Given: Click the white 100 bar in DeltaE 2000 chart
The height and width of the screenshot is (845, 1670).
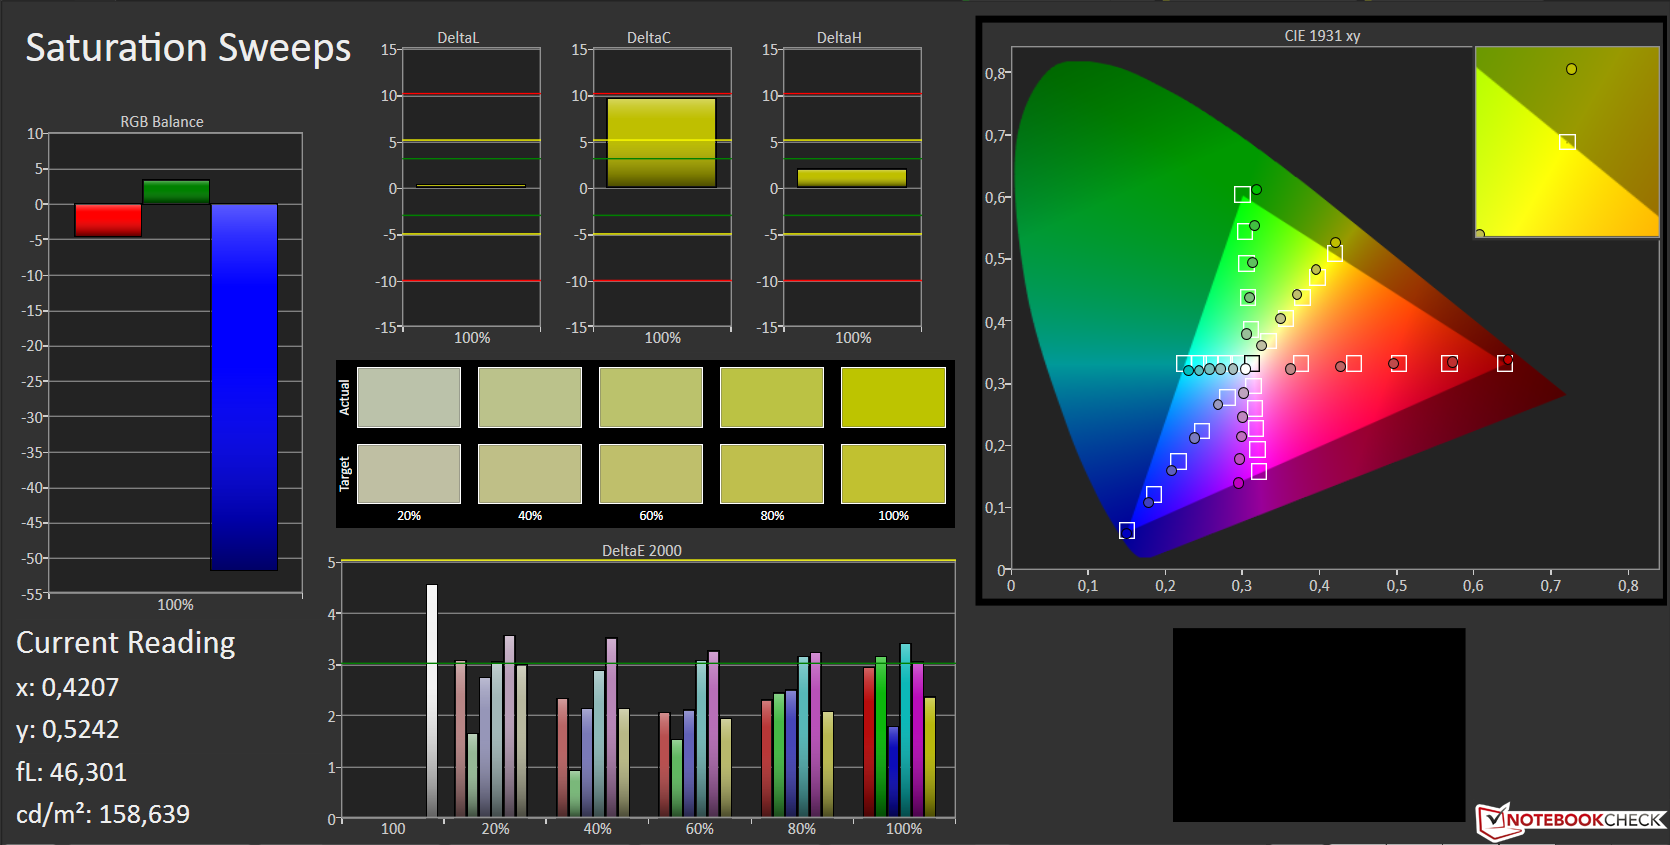Looking at the screenshot, I should (432, 701).
